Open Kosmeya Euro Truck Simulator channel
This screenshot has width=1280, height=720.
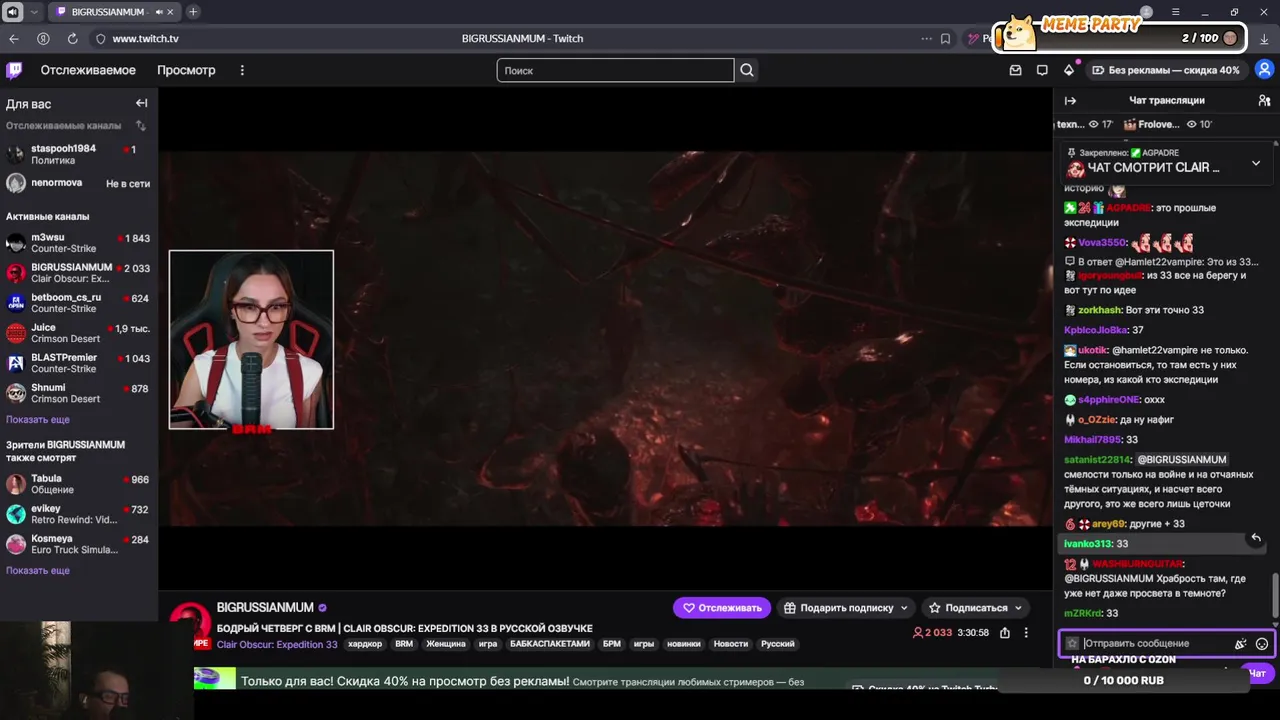point(79,544)
